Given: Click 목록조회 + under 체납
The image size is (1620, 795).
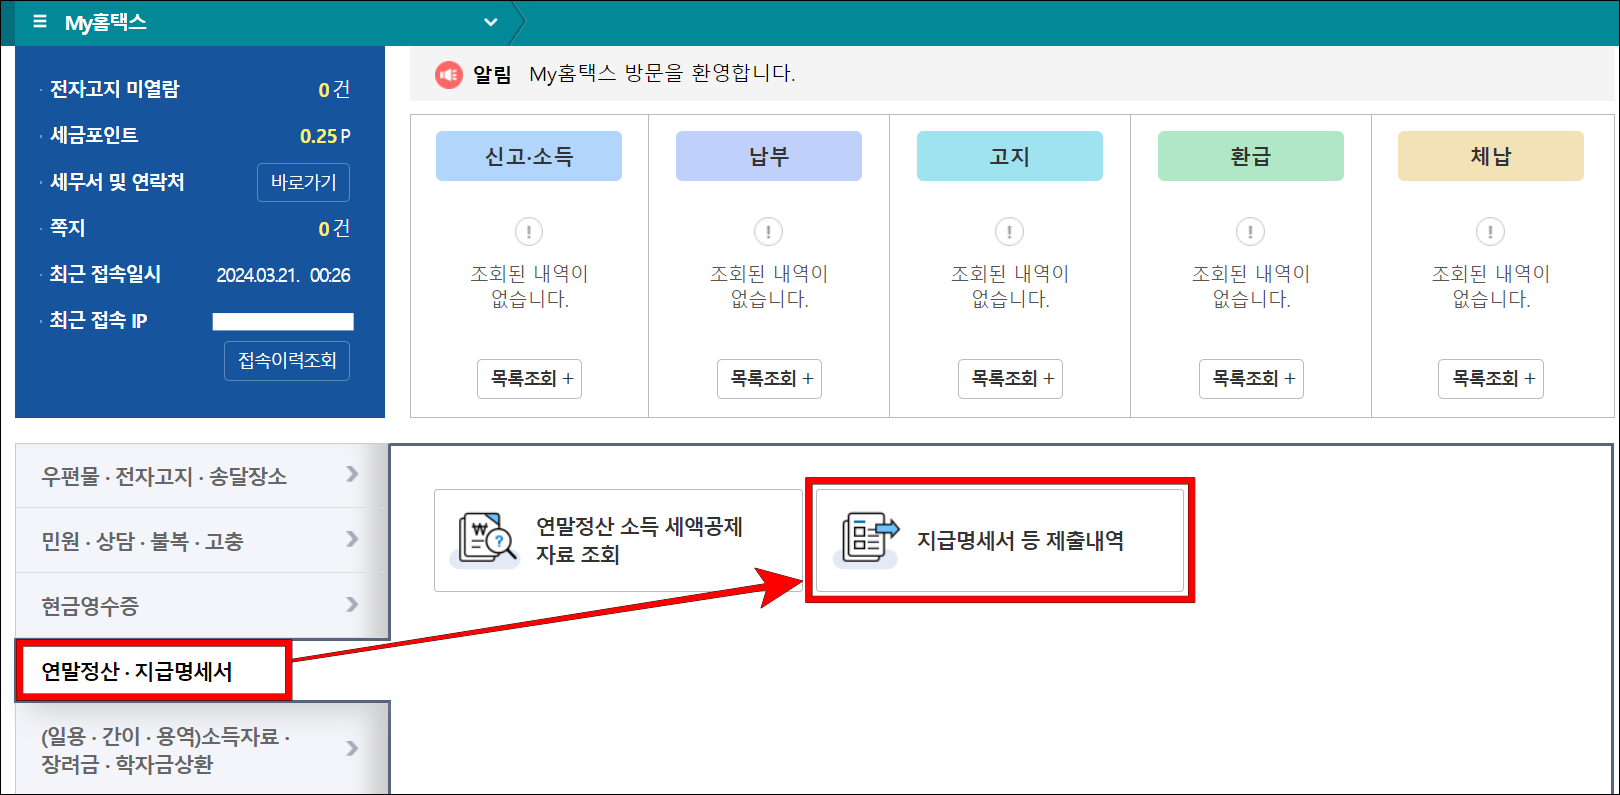Looking at the screenshot, I should tap(1491, 379).
